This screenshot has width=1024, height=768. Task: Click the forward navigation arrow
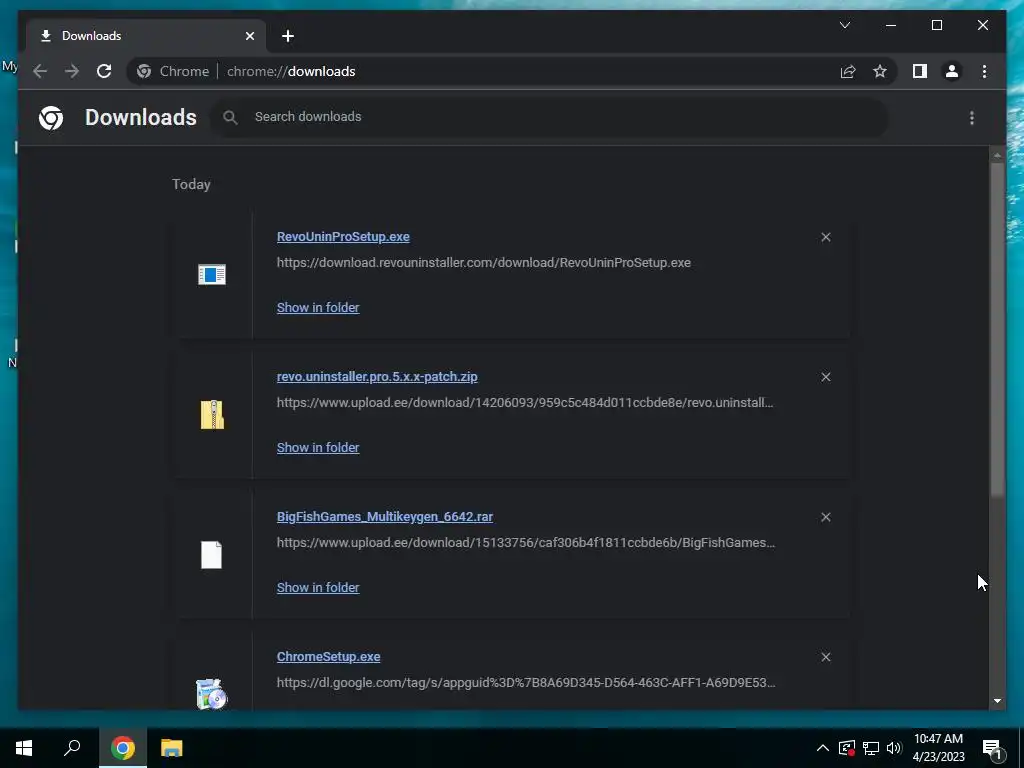pos(72,71)
